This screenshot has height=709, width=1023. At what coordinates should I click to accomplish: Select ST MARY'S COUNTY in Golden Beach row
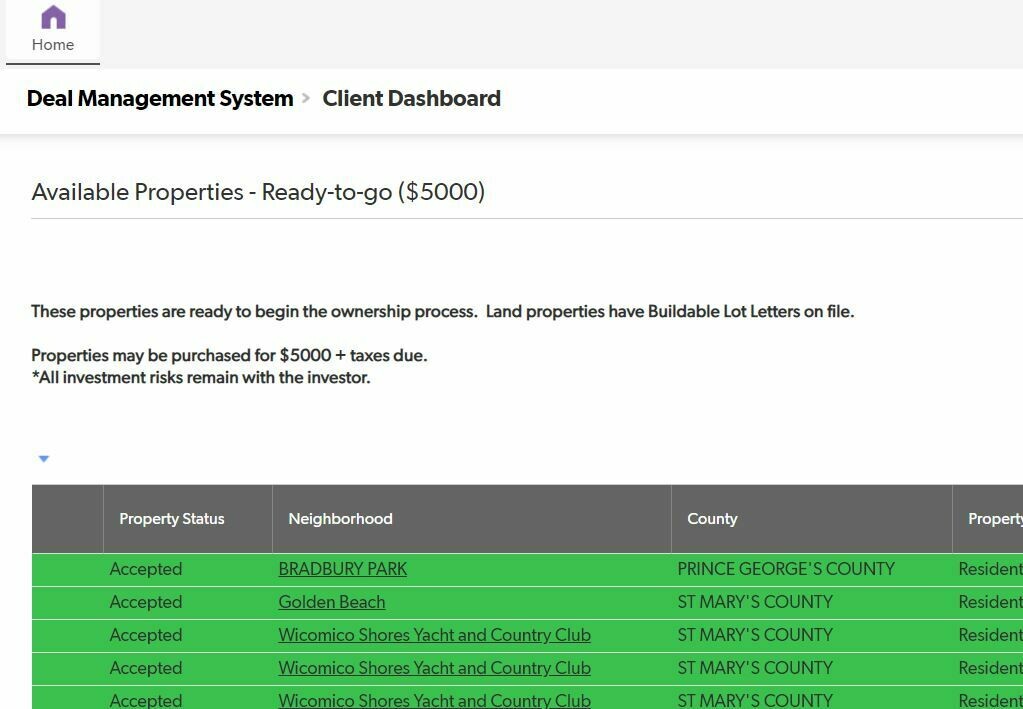click(755, 602)
